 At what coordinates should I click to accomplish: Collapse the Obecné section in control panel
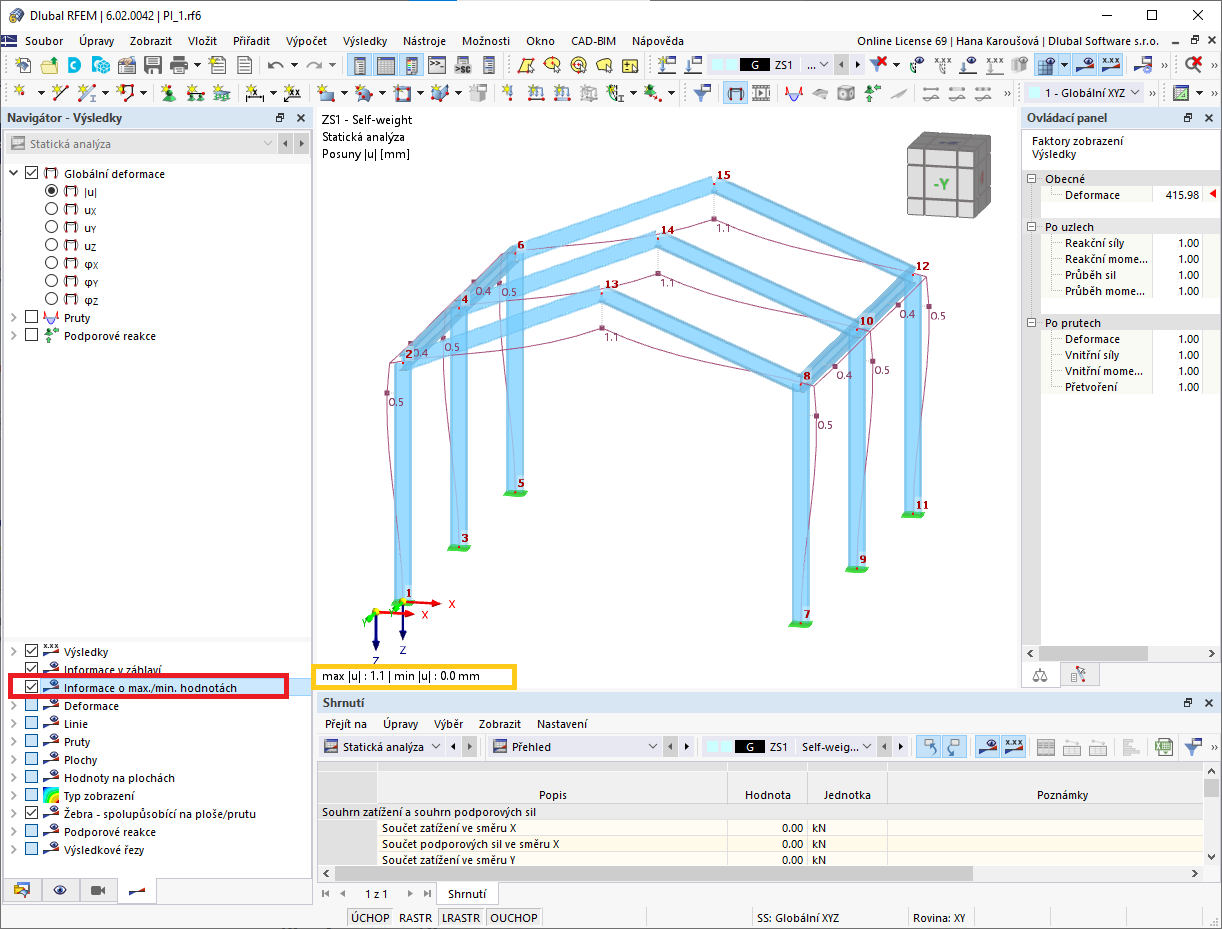[1031, 179]
